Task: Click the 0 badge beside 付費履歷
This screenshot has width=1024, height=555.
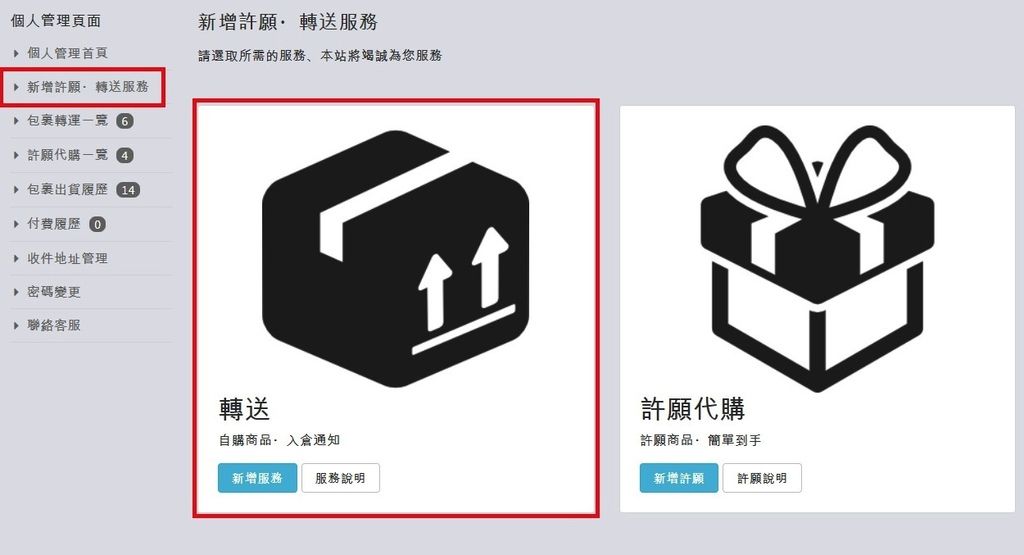Action: [97, 225]
